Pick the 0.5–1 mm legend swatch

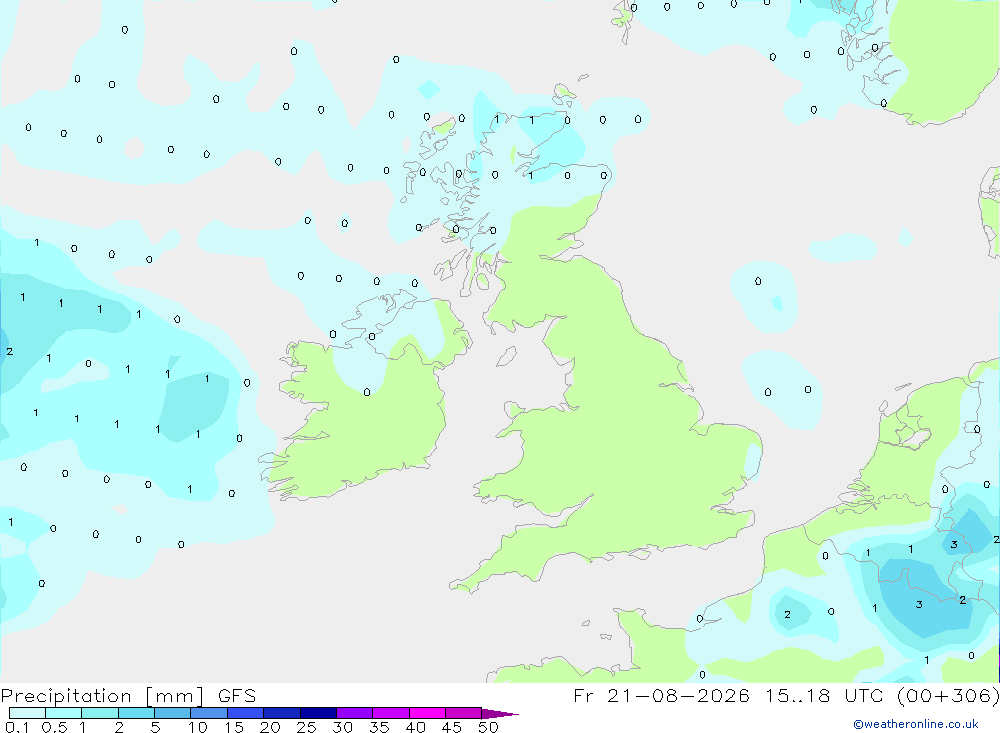point(64,713)
